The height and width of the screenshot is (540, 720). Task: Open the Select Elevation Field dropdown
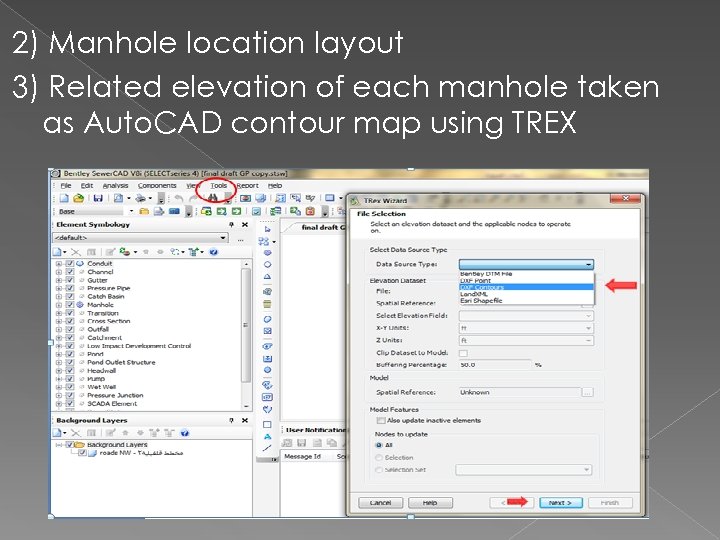pos(526,315)
